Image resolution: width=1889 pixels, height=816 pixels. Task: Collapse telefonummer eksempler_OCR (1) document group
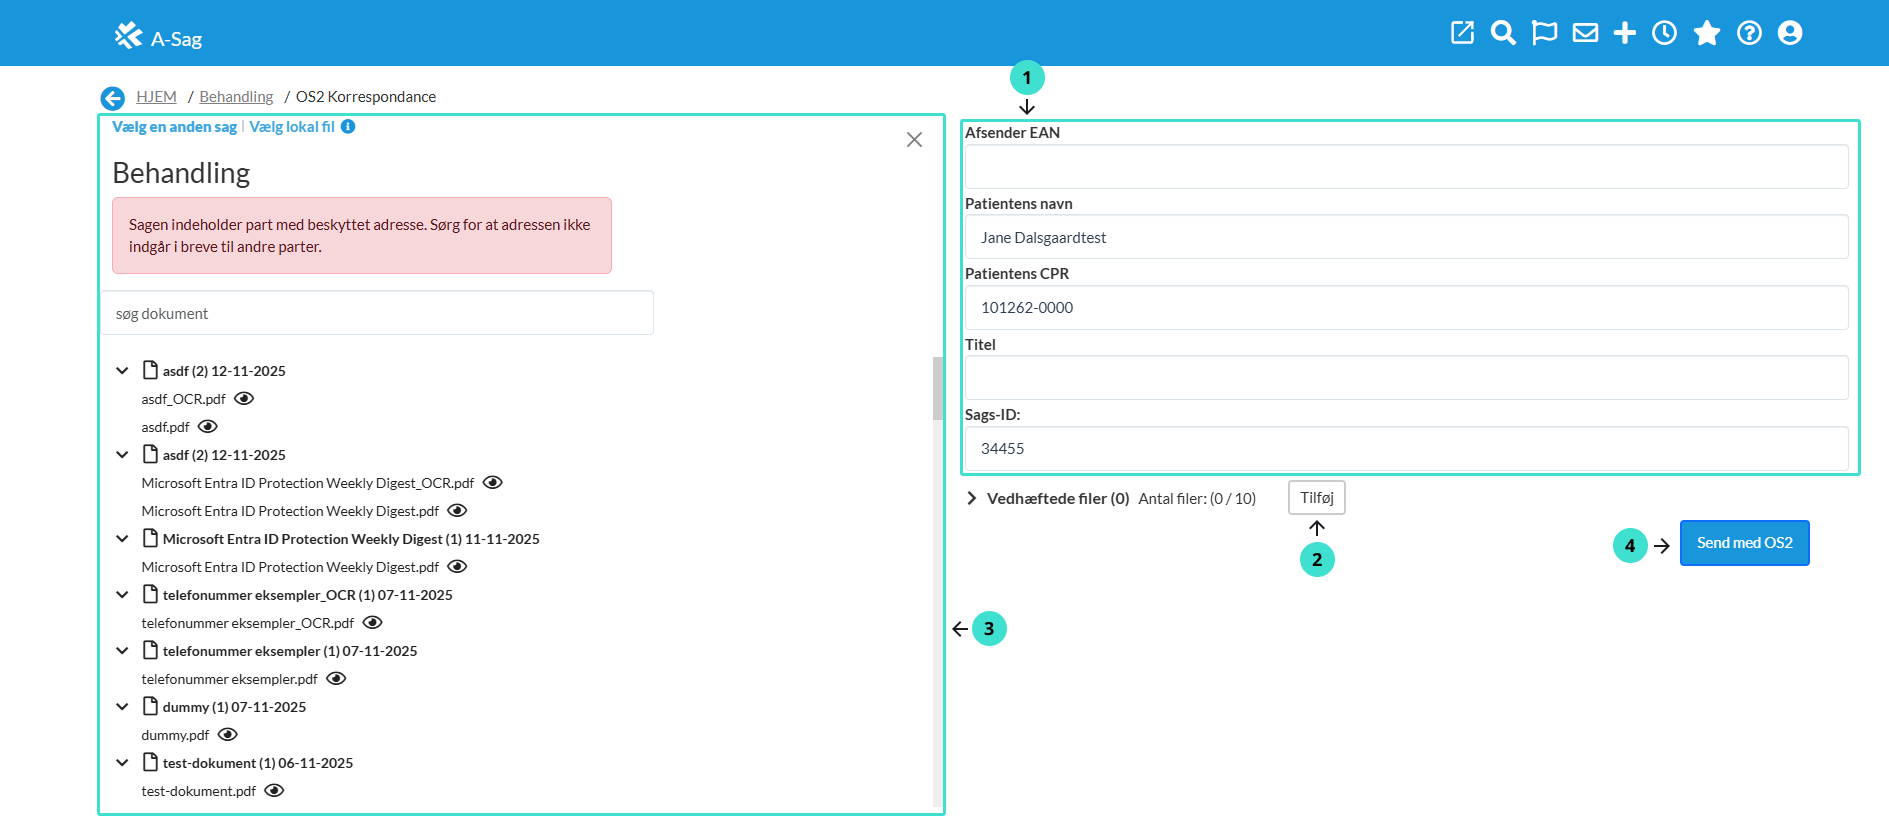(122, 595)
